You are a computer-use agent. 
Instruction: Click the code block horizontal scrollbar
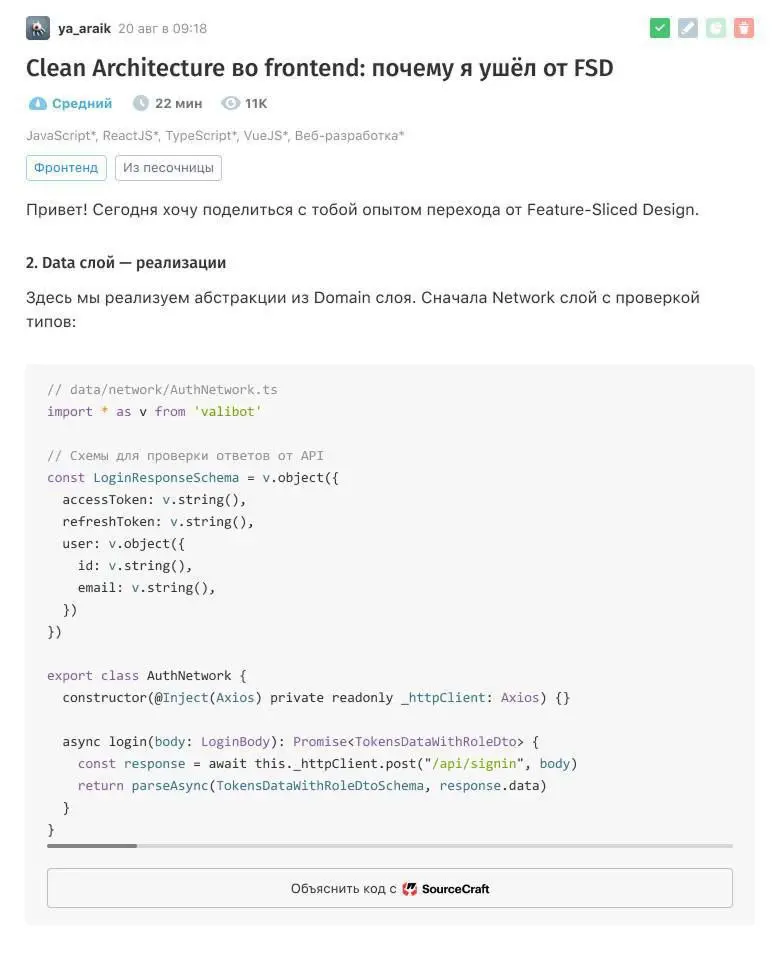pyautogui.click(x=92, y=846)
